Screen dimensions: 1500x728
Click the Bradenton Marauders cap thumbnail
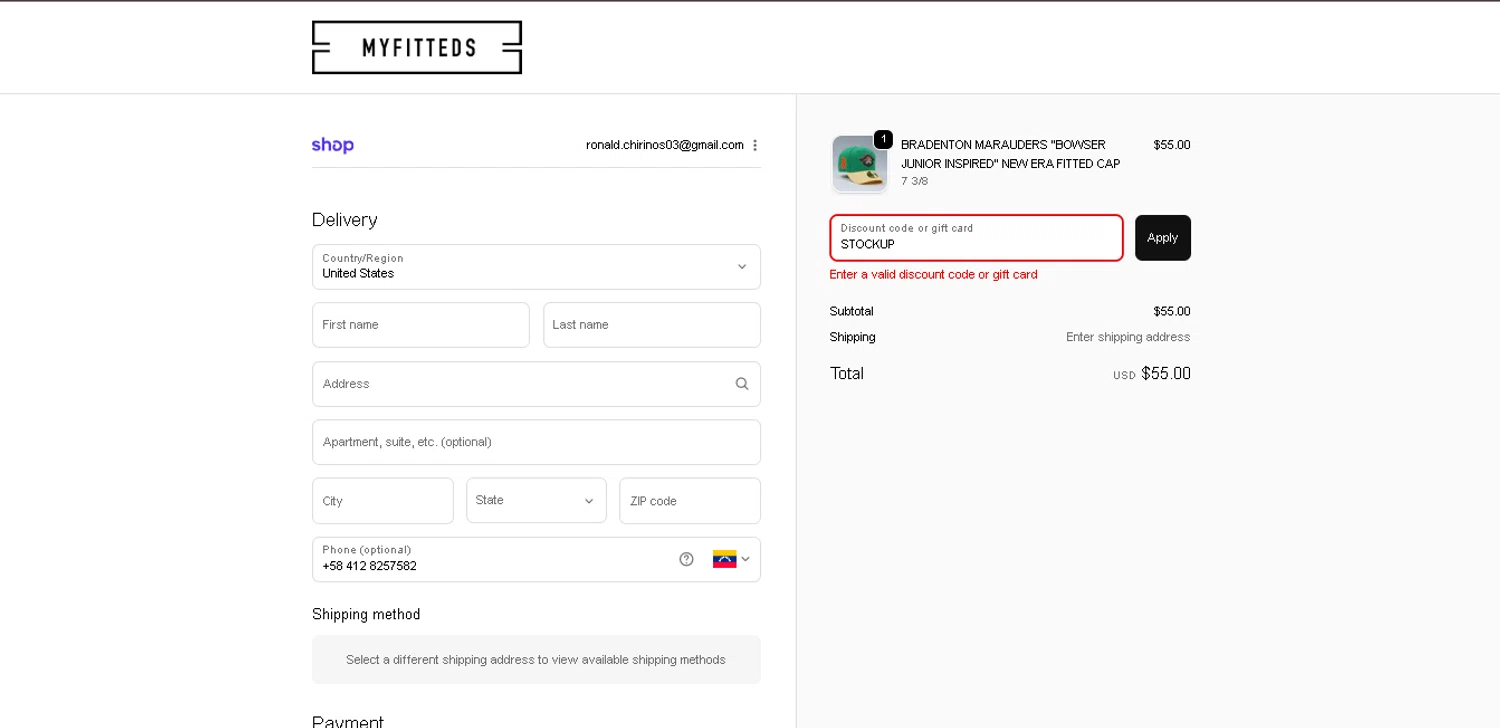pyautogui.click(x=859, y=164)
